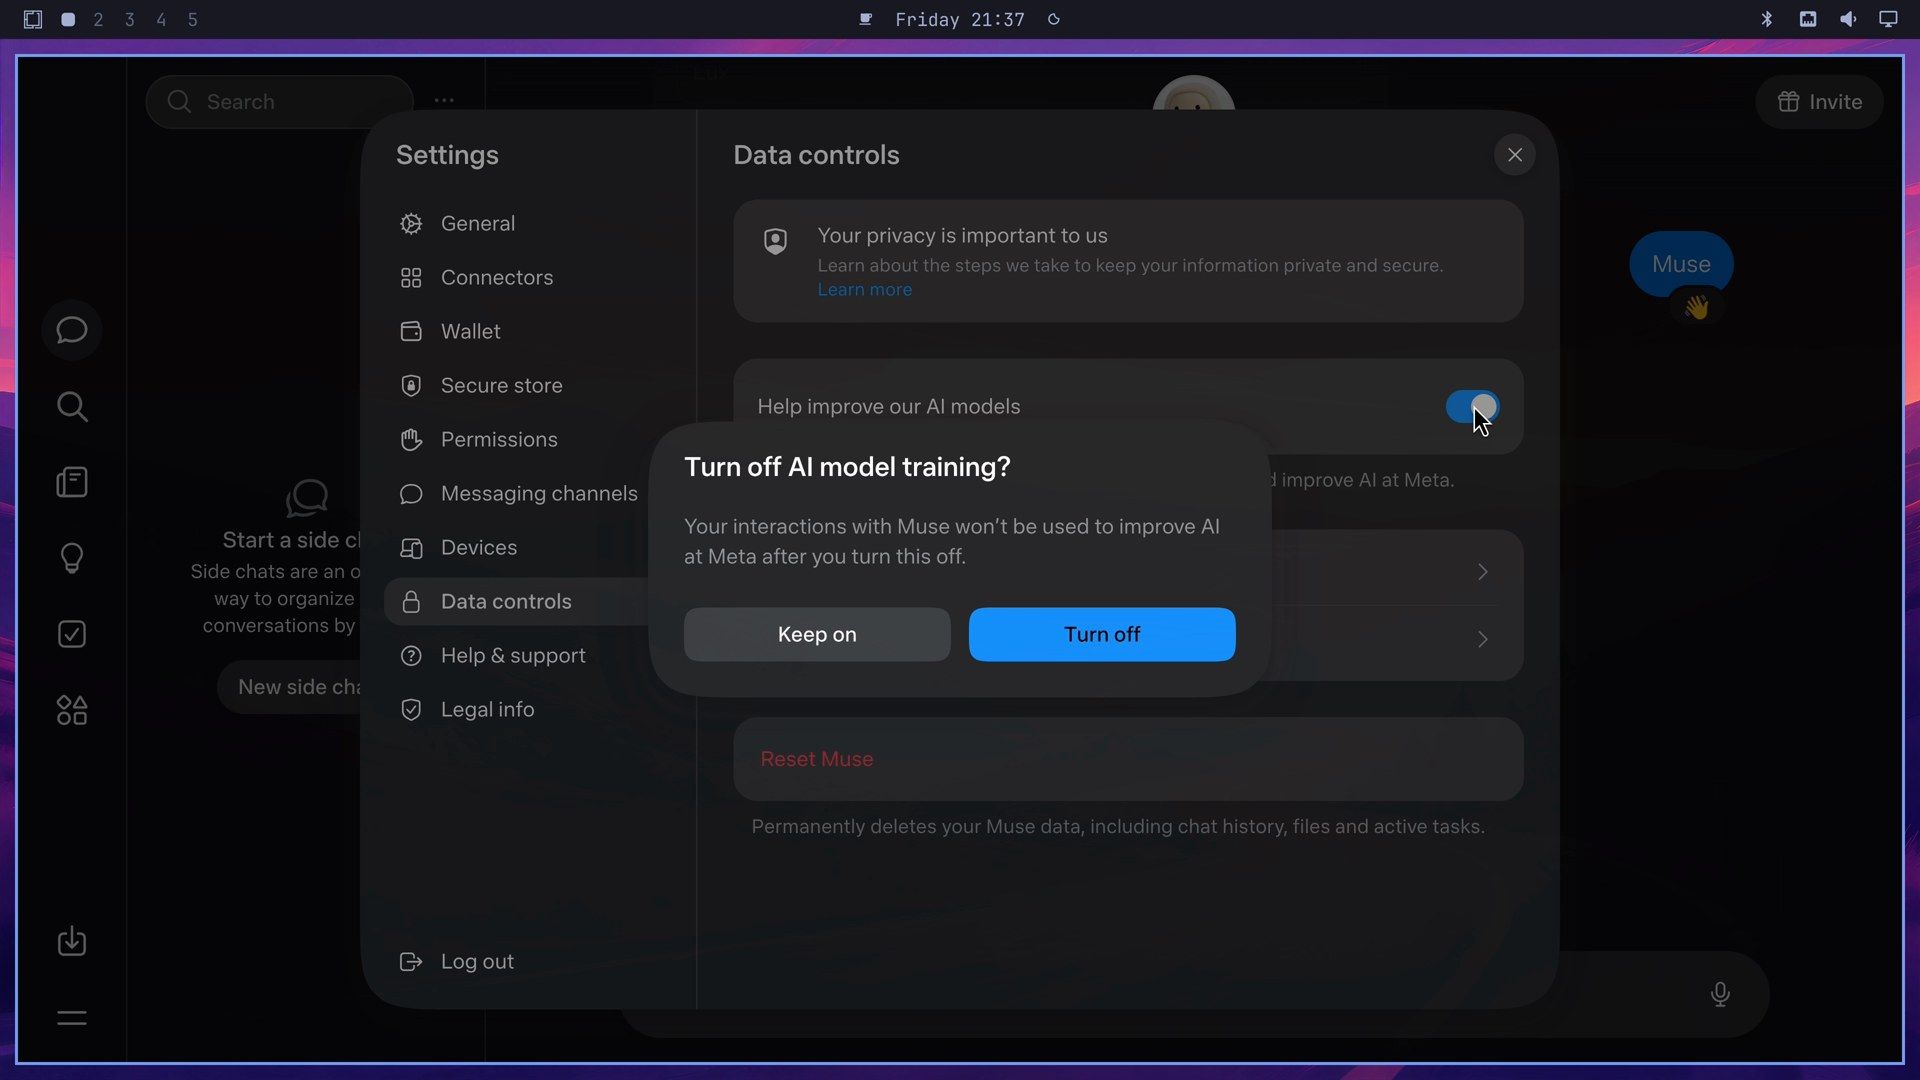Click the layout icon at top-left corner

tap(33, 19)
